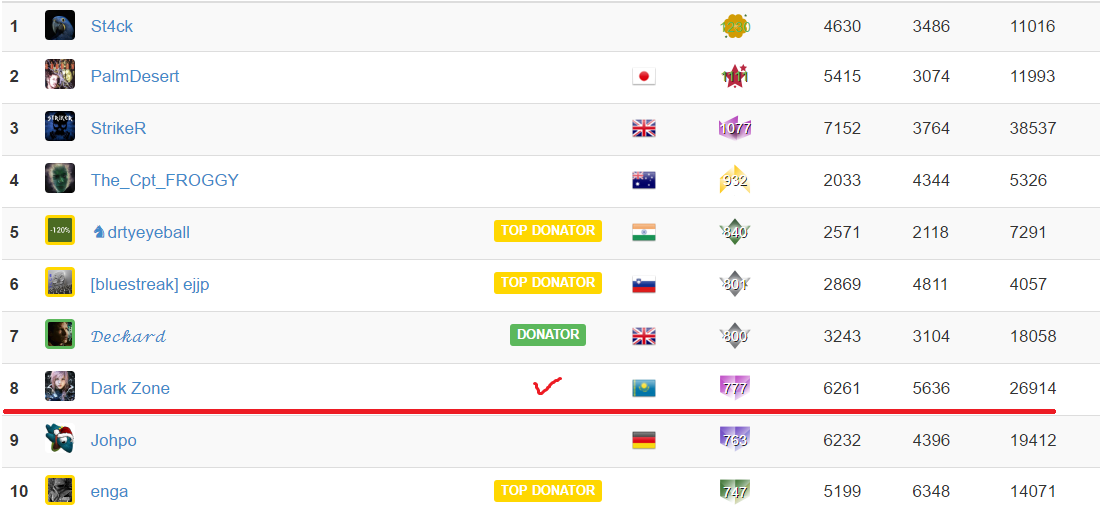
Task: Click the 932 gold star badge
Action: (735, 180)
